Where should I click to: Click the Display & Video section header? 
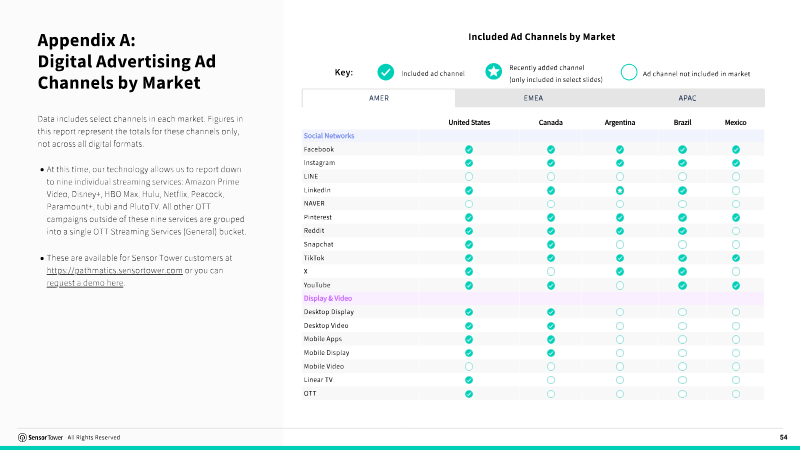(328, 298)
